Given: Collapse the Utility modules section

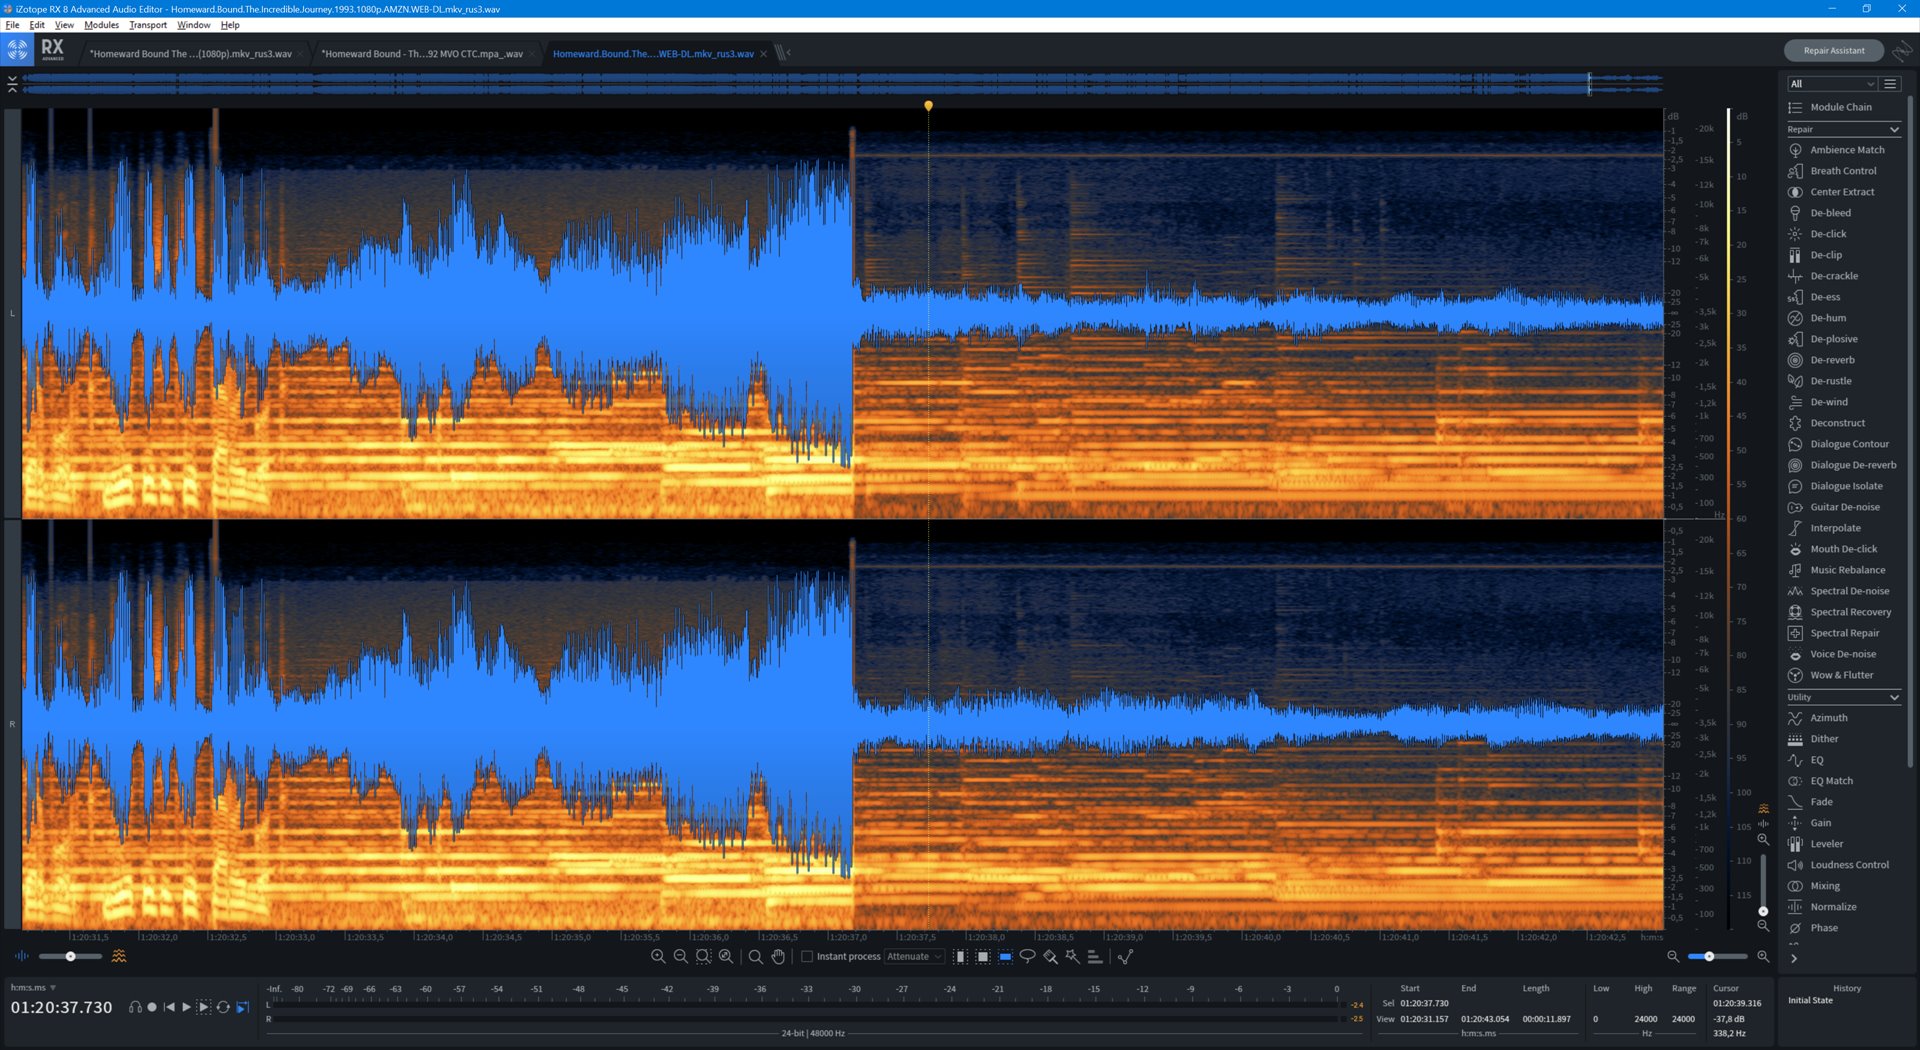Looking at the screenshot, I should click(1894, 697).
